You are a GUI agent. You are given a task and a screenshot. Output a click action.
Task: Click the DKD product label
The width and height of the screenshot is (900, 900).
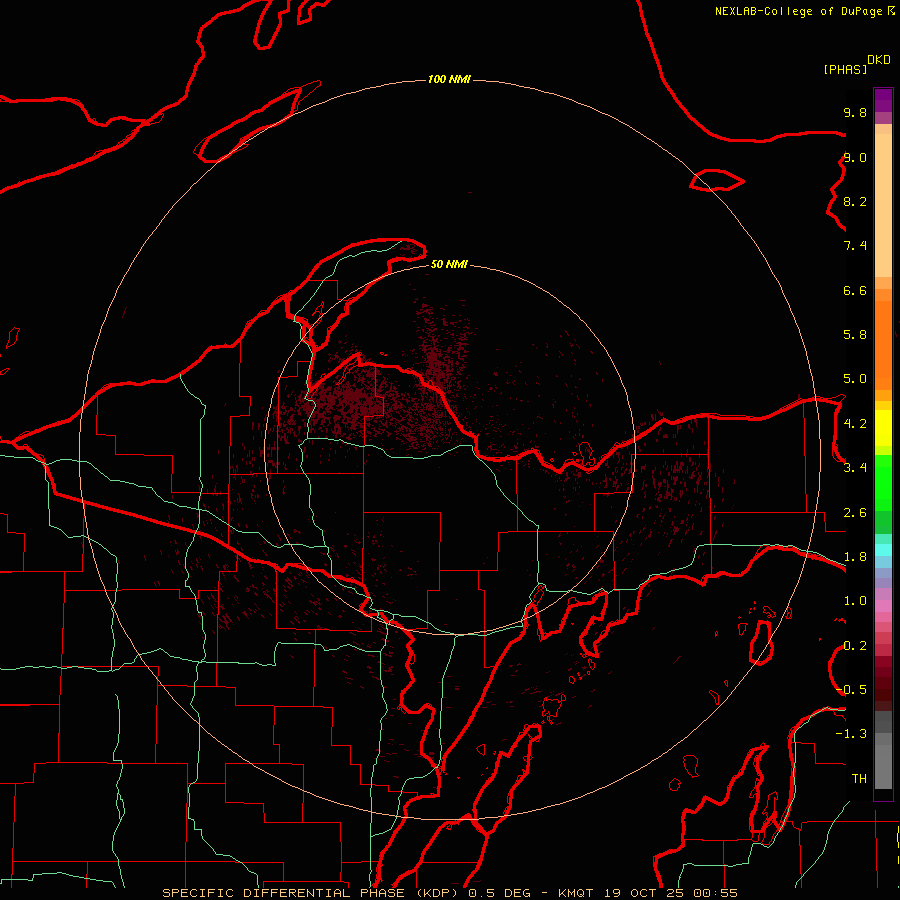click(x=879, y=60)
